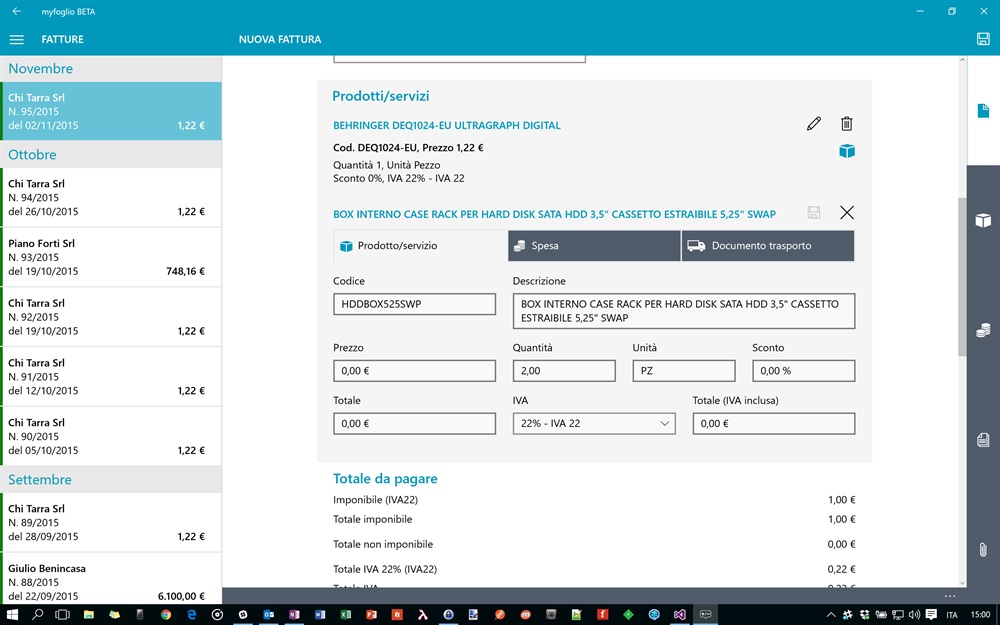Select Giulio Benincasa invoice N. 88/2015
This screenshot has height=625, width=1000.
(111, 579)
